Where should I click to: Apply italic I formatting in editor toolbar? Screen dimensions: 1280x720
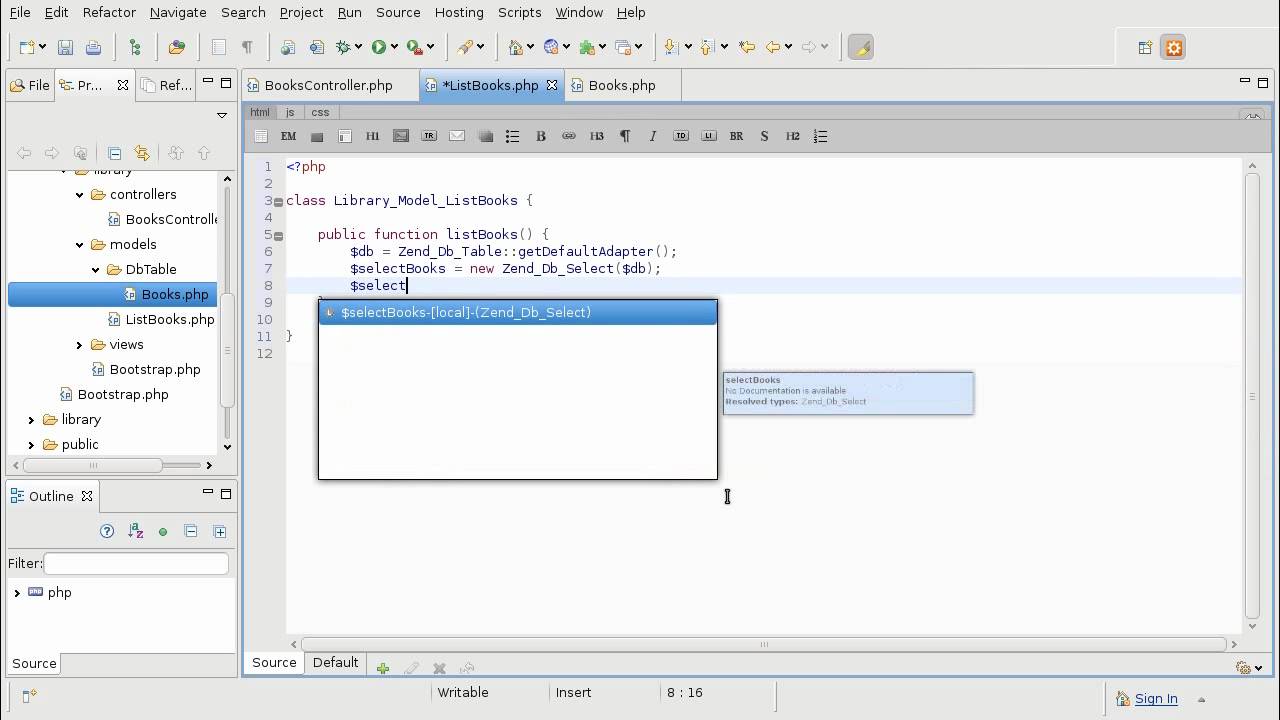pyautogui.click(x=653, y=136)
